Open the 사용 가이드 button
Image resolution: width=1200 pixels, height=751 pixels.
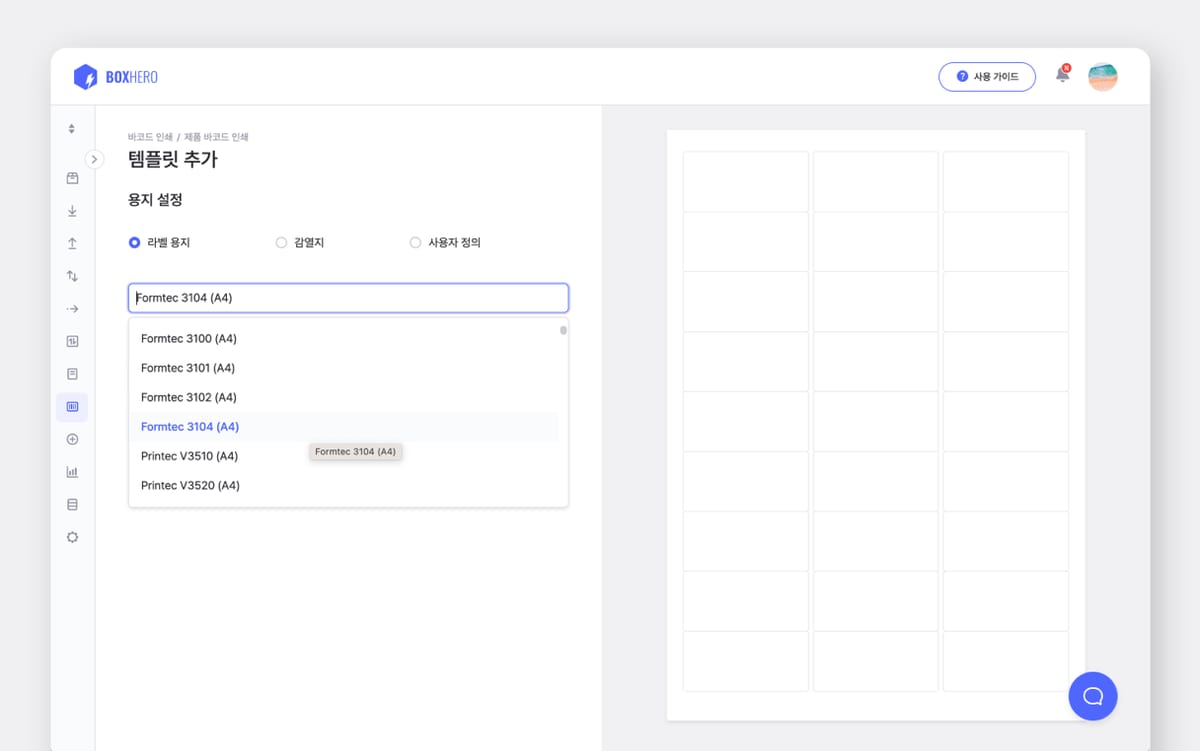click(x=987, y=76)
